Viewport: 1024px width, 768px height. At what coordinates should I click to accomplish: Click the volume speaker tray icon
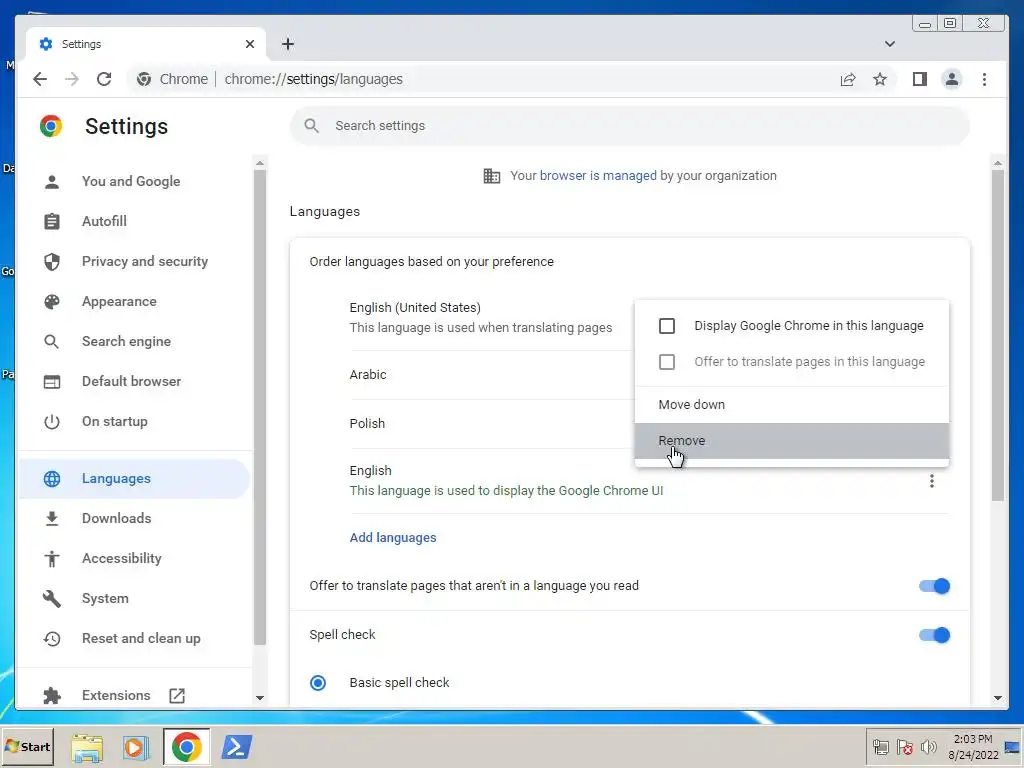[927, 746]
